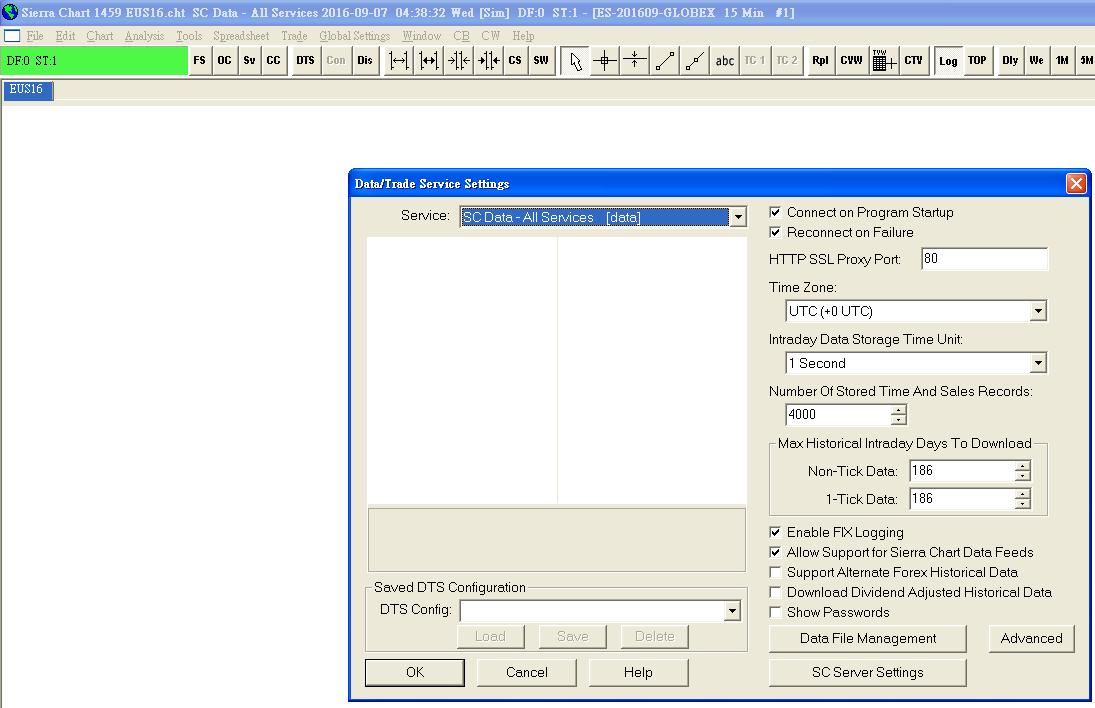Select the pointer tool in the toolbar
Image resolution: width=1095 pixels, height=708 pixels.
[x=575, y=61]
